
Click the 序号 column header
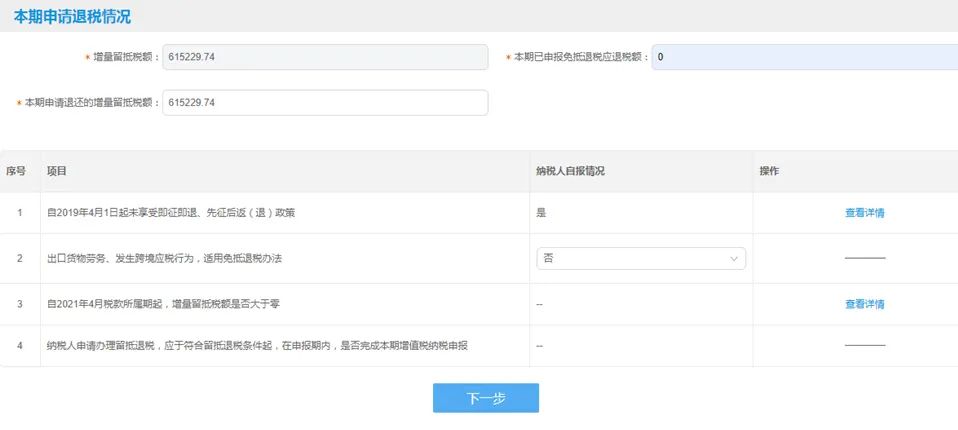pos(16,172)
